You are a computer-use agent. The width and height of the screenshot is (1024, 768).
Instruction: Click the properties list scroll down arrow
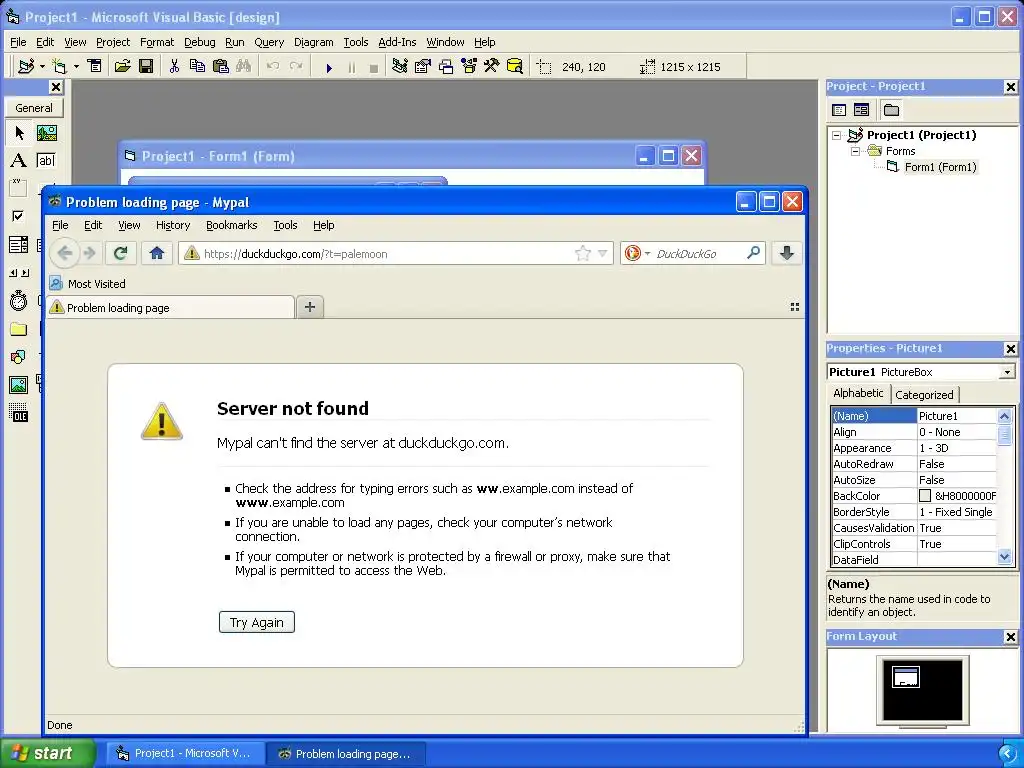[x=1004, y=557]
